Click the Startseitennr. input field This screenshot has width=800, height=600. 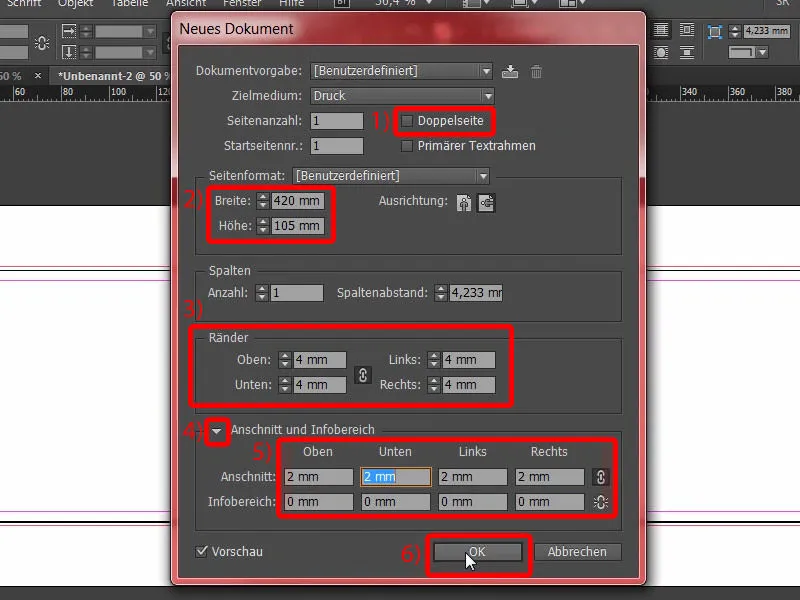tap(337, 146)
